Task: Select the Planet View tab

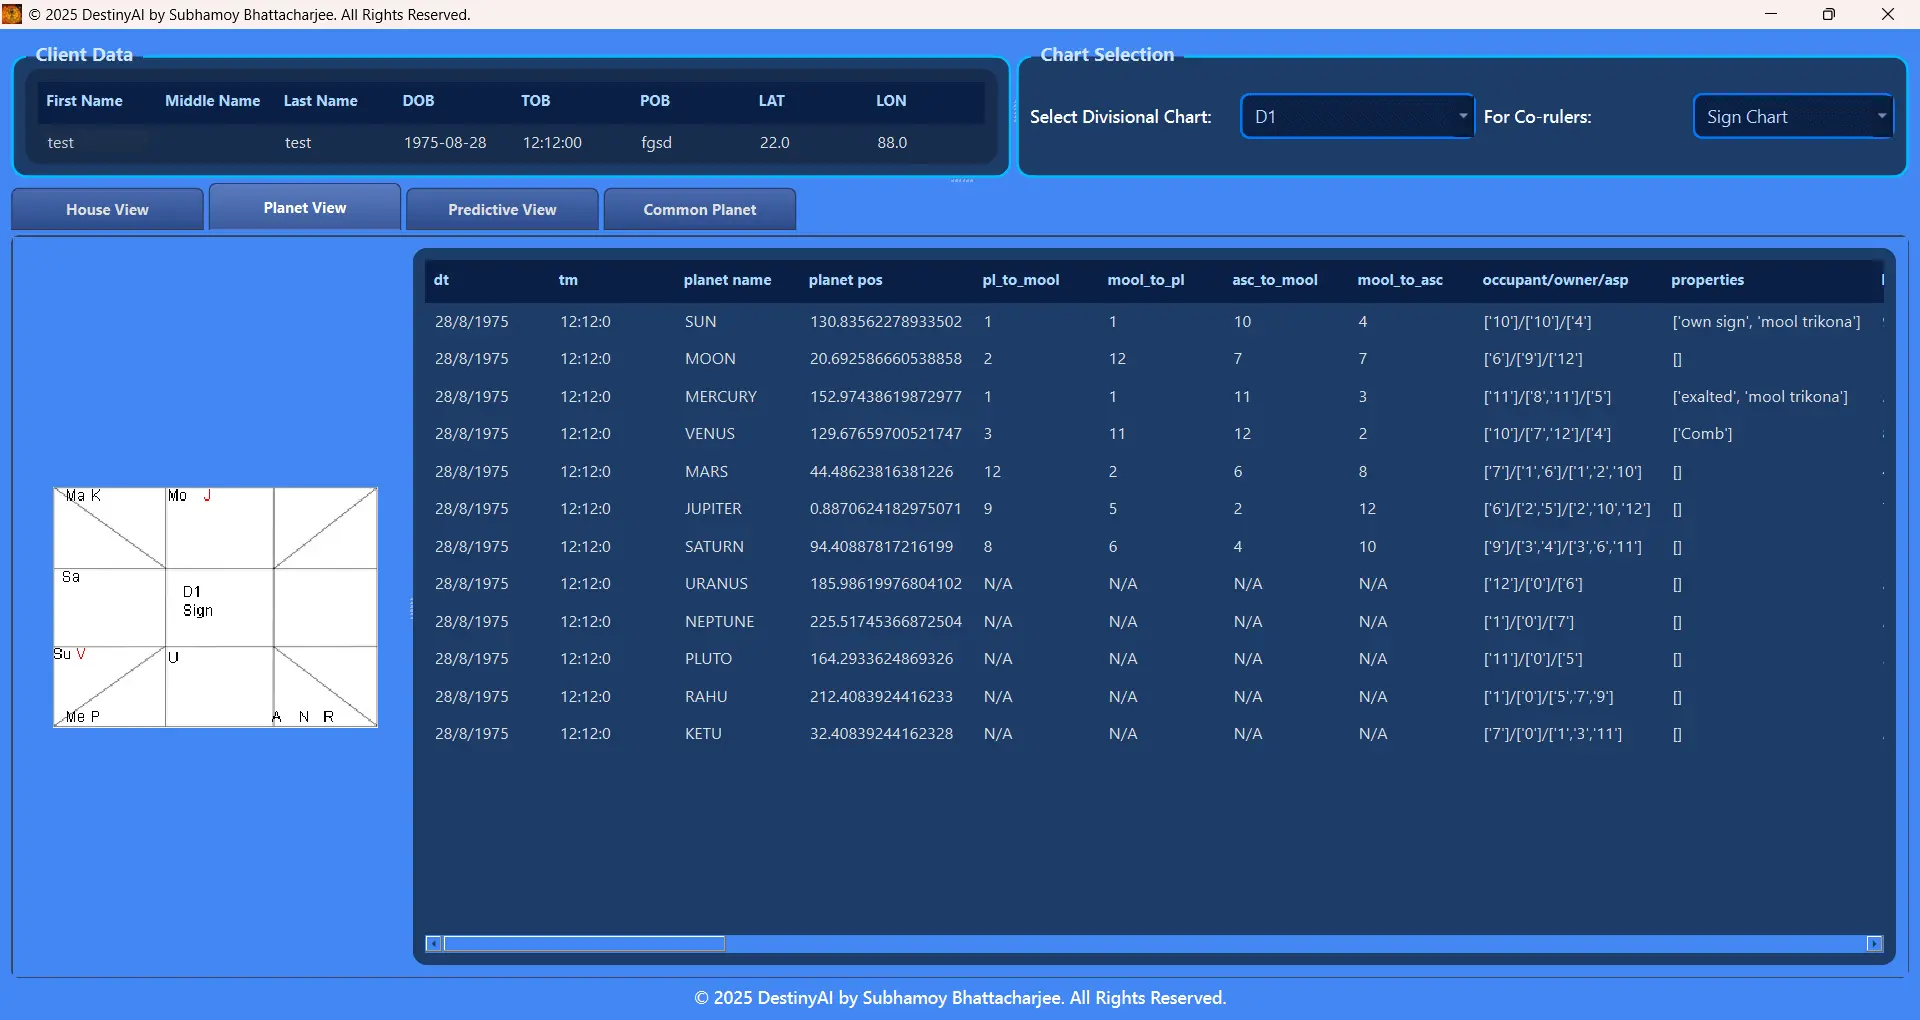Action: (x=305, y=208)
